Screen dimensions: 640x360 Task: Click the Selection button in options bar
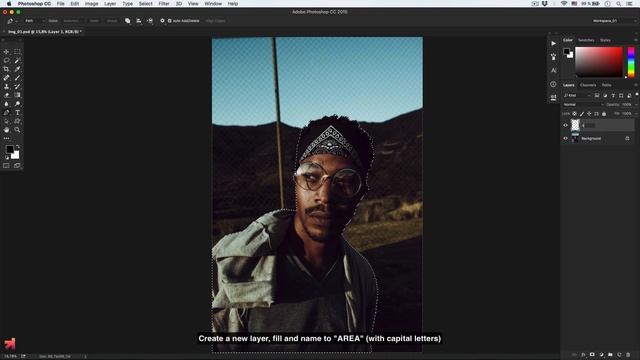click(x=71, y=21)
